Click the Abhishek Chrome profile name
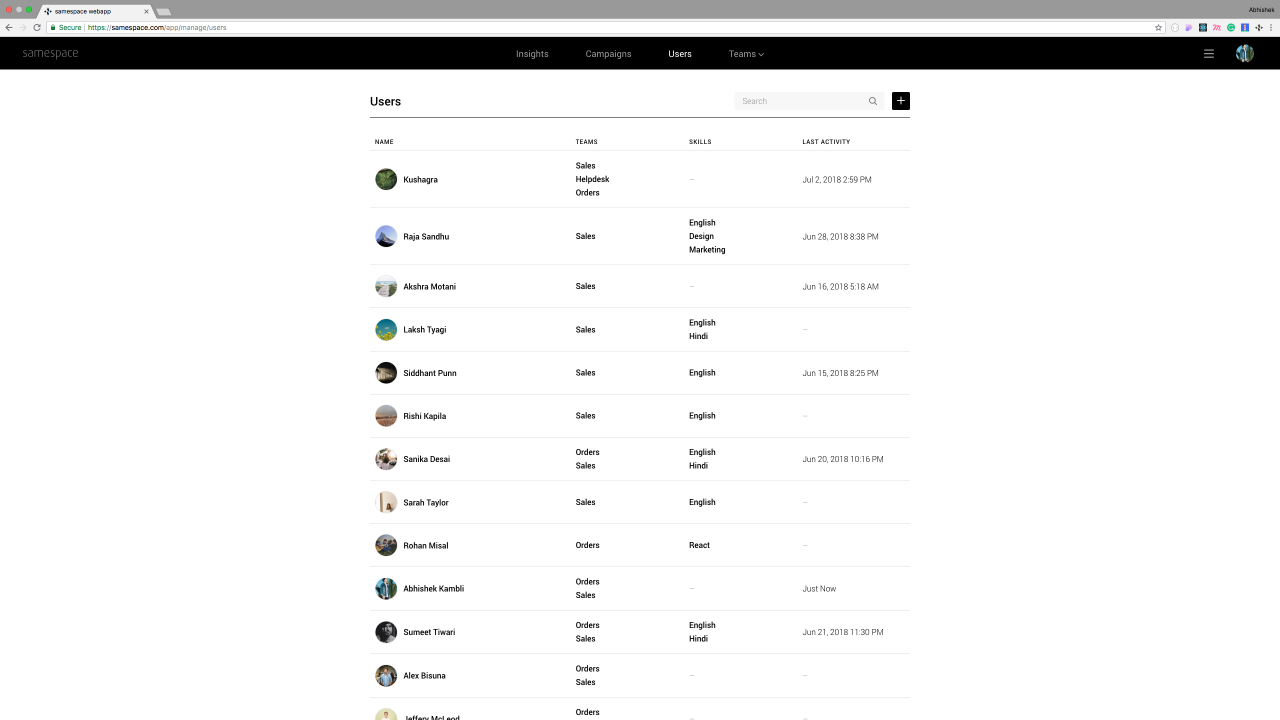This screenshot has width=1280, height=720. pos(1261,9)
